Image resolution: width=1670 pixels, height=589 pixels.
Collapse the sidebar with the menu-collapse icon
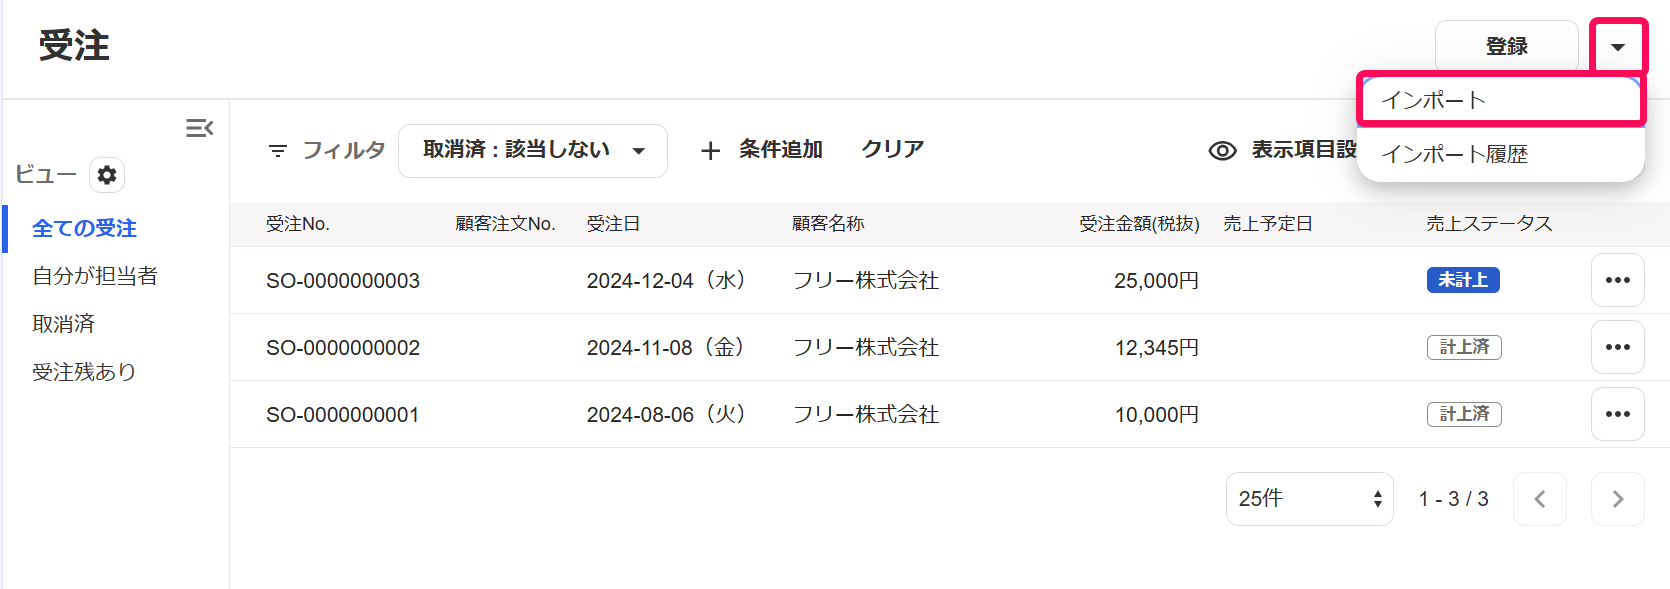(x=200, y=128)
